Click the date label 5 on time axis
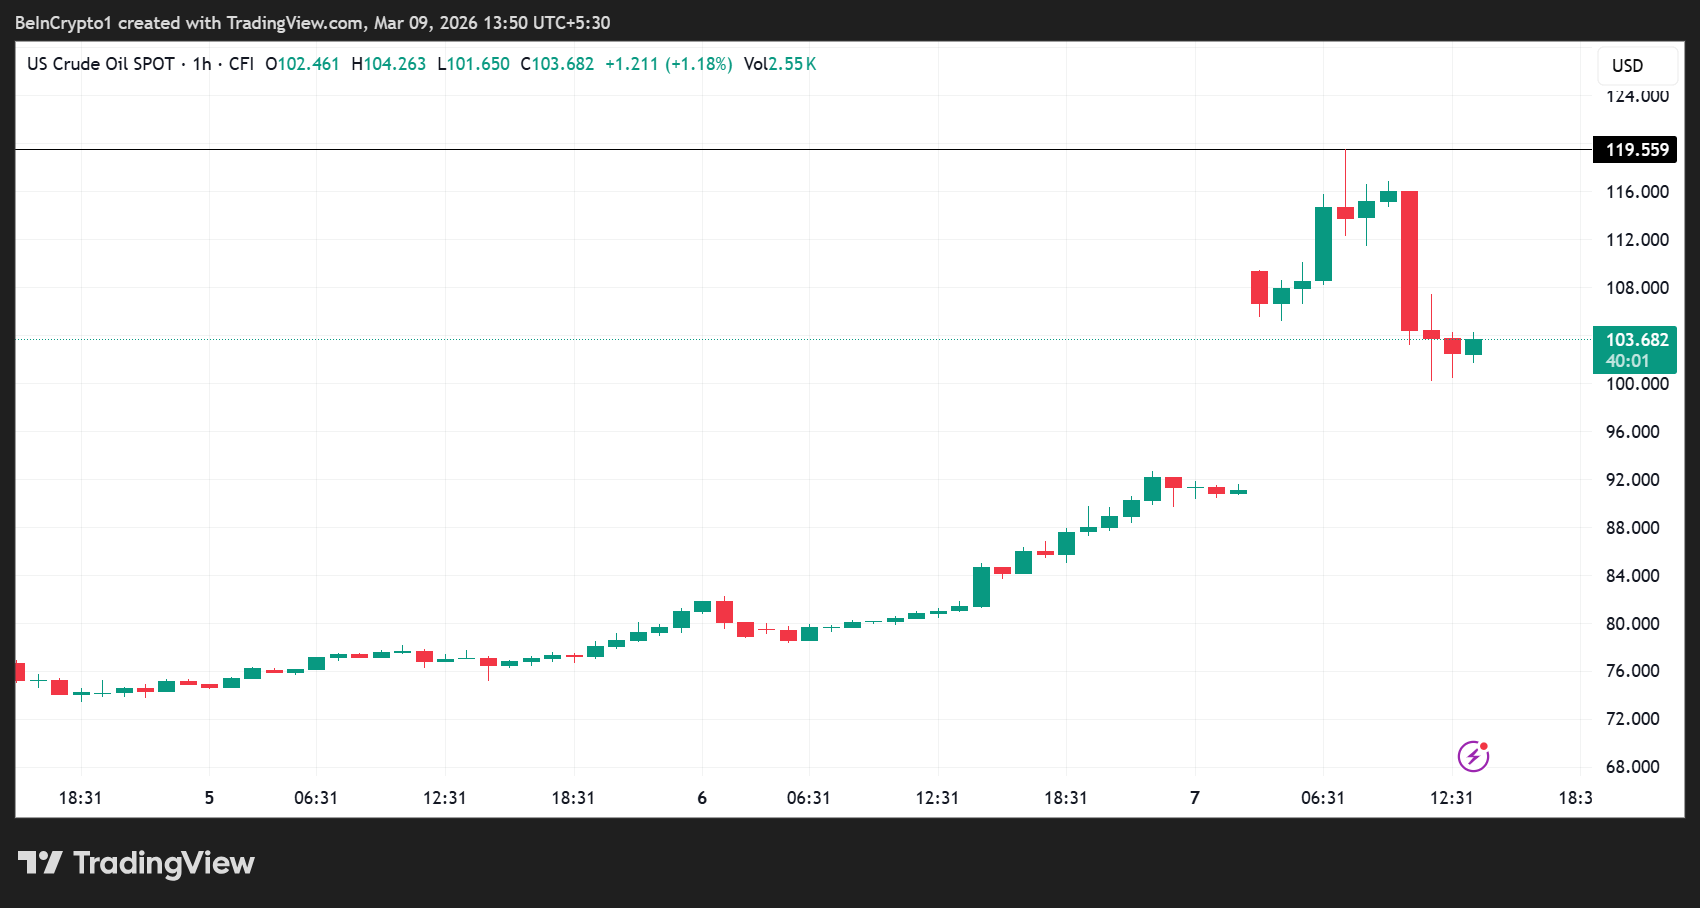Viewport: 1700px width, 908px height. (209, 798)
